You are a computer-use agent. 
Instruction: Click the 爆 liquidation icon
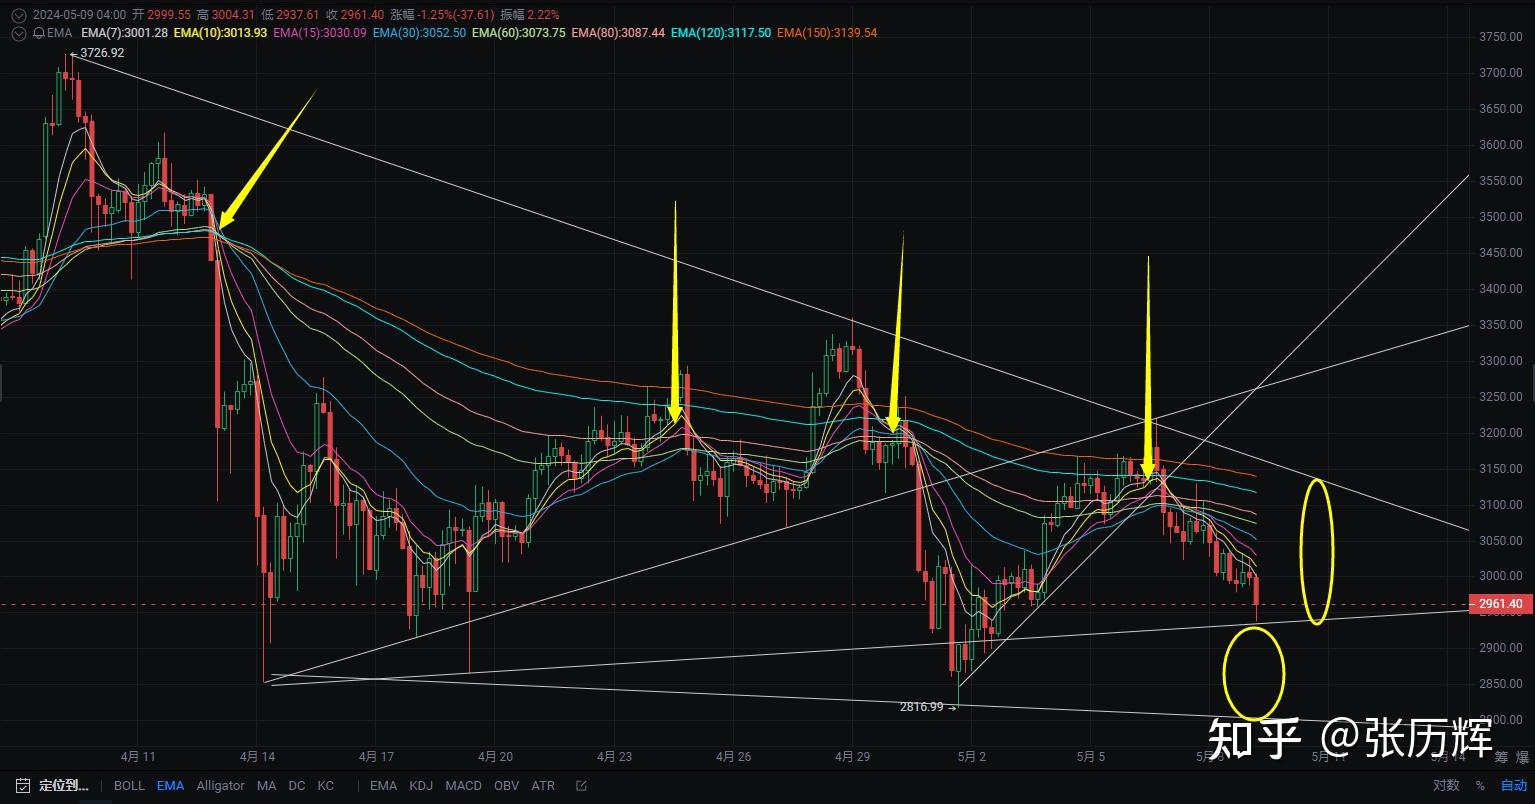tap(1522, 757)
